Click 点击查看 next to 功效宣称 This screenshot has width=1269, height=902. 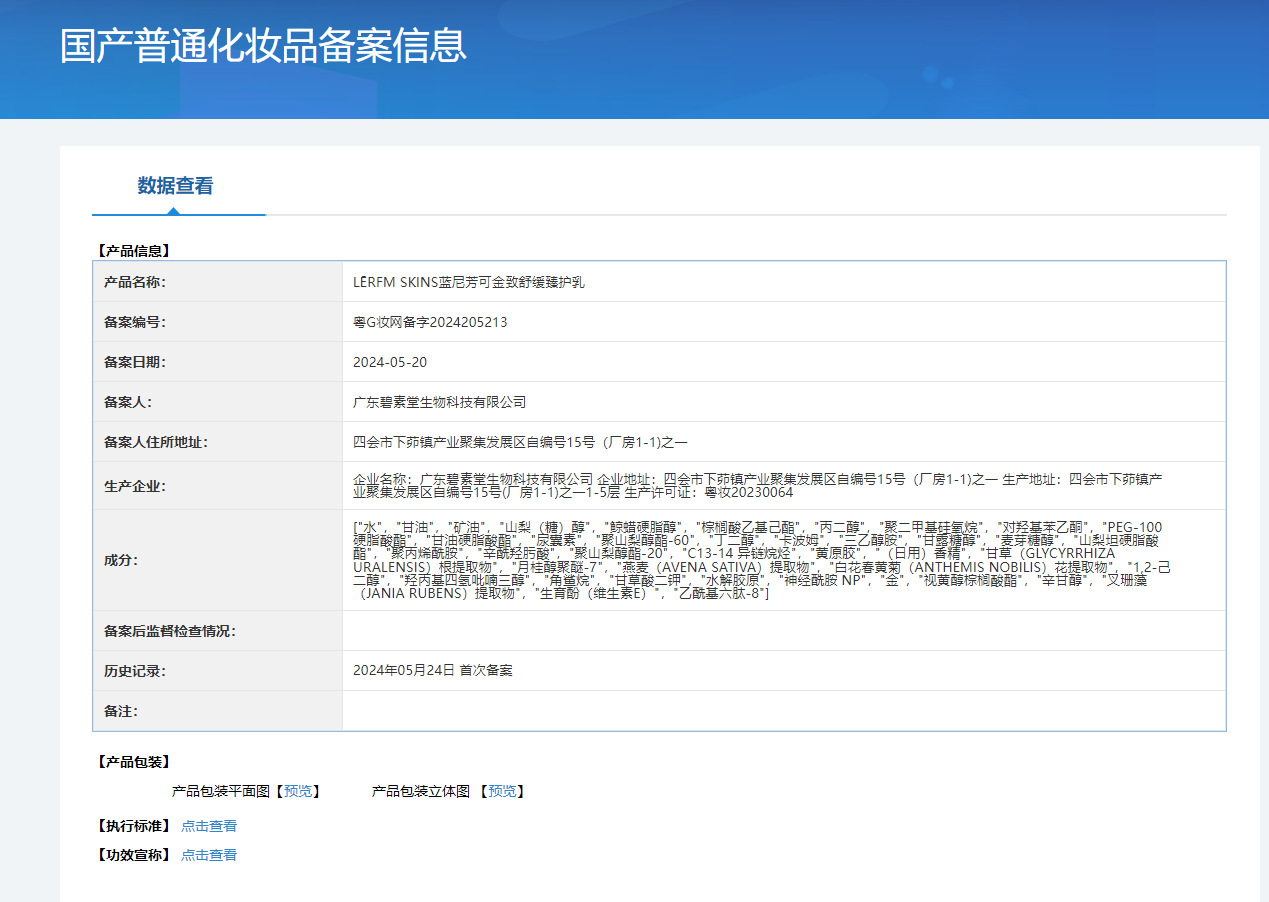click(x=209, y=855)
